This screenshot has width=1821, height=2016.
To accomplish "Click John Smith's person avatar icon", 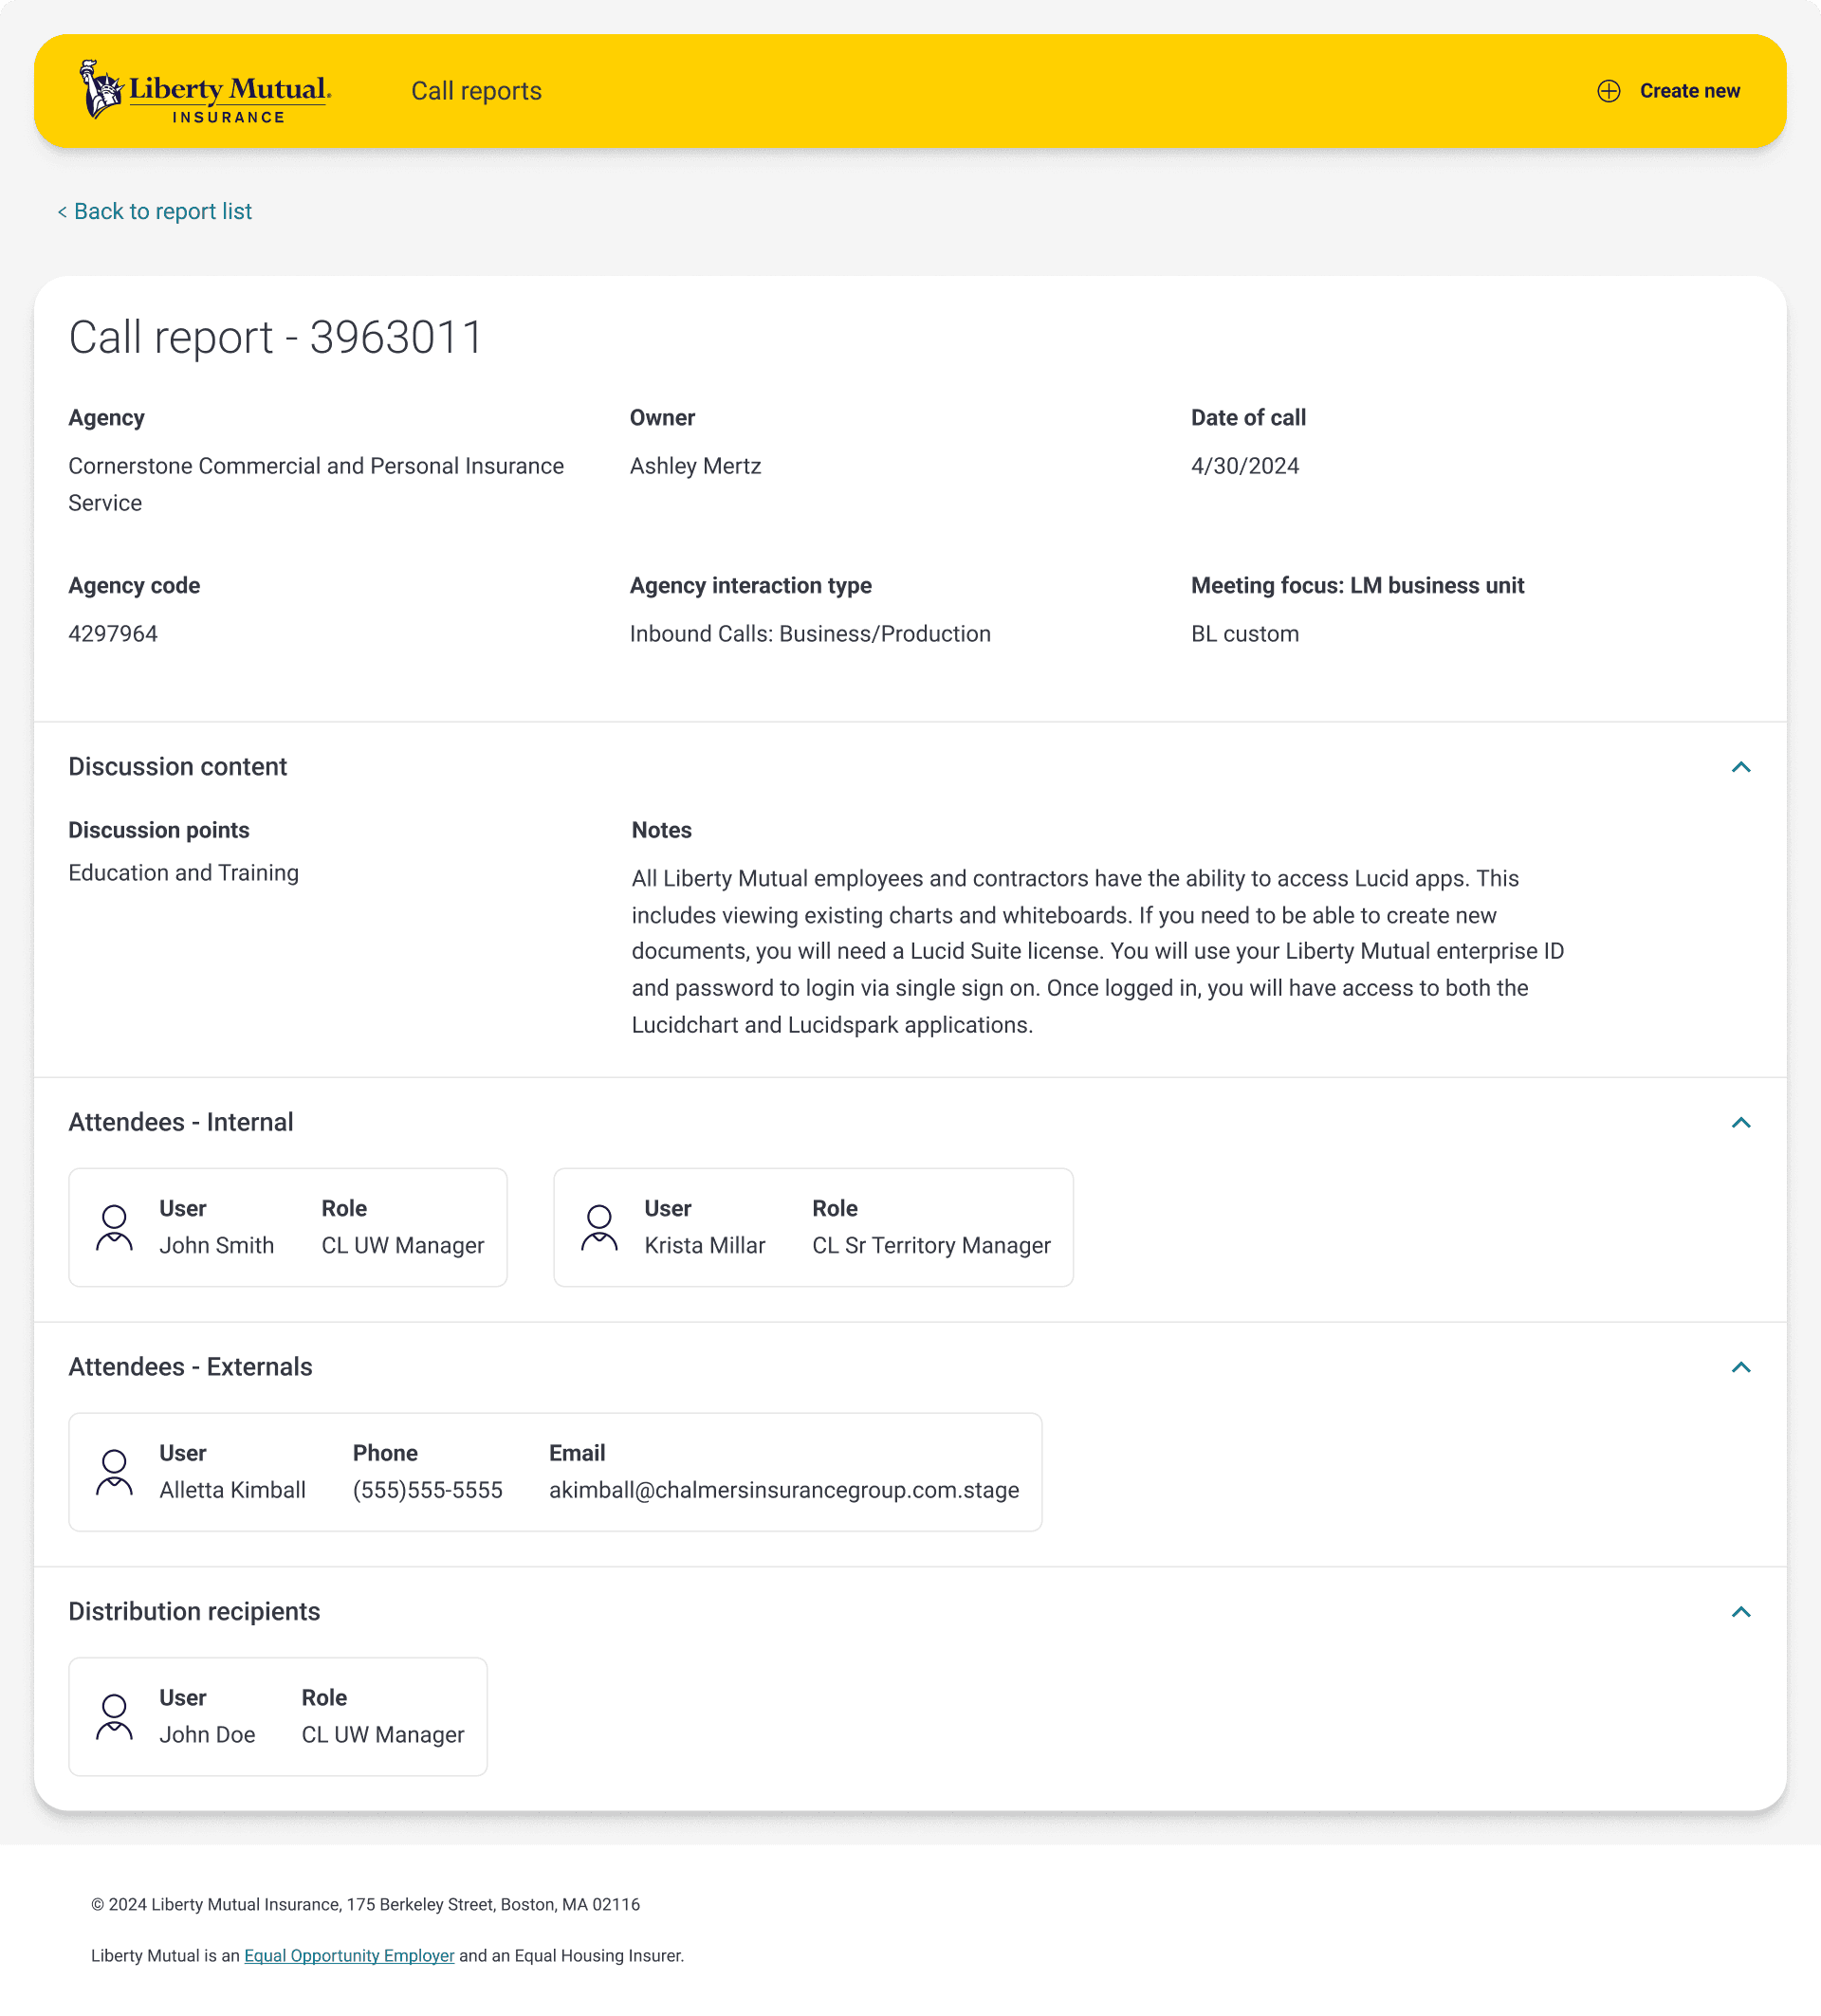I will click(114, 1227).
